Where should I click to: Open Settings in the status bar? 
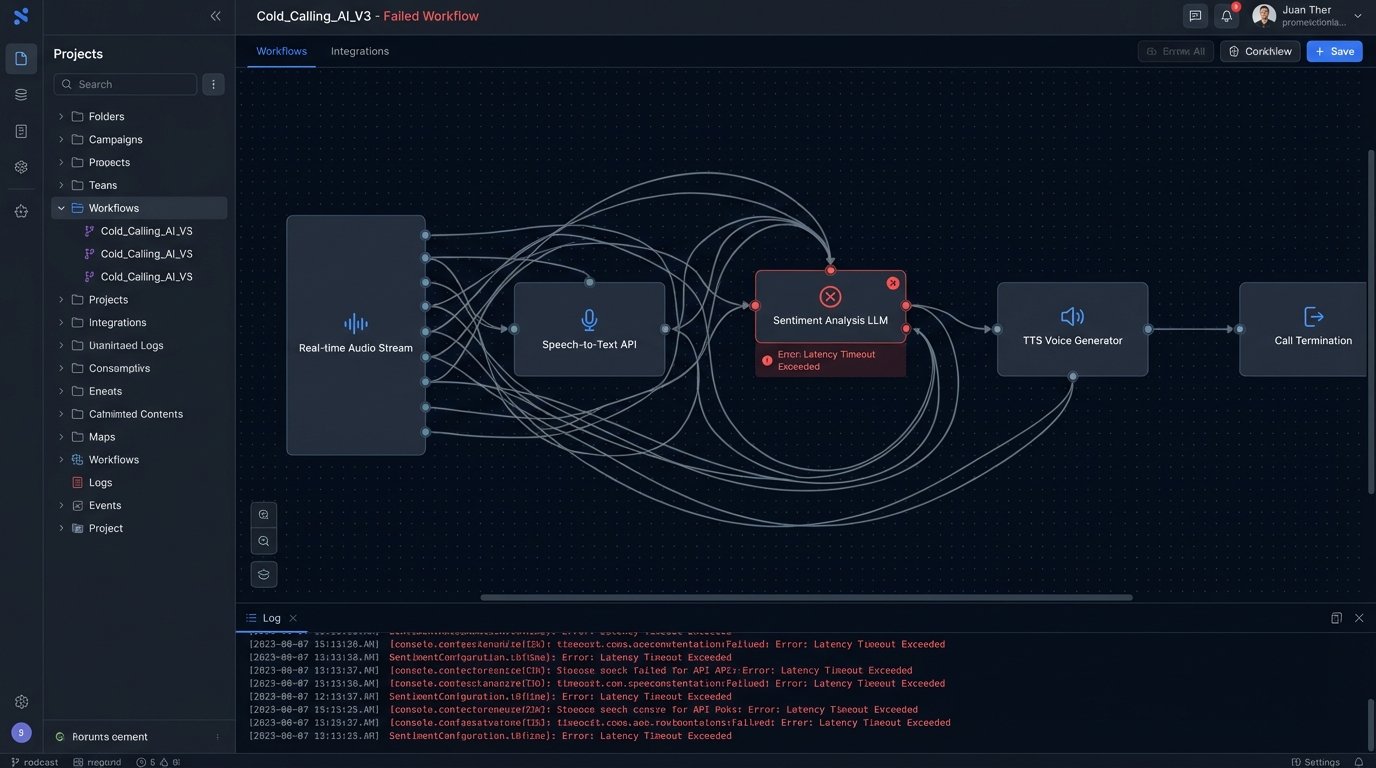click(x=1315, y=762)
